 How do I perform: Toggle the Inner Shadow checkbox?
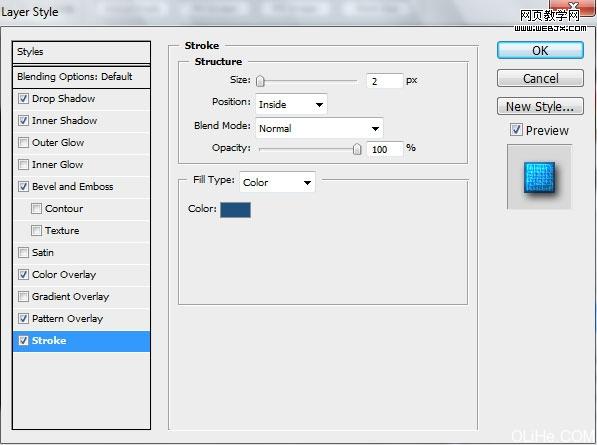coord(23,121)
